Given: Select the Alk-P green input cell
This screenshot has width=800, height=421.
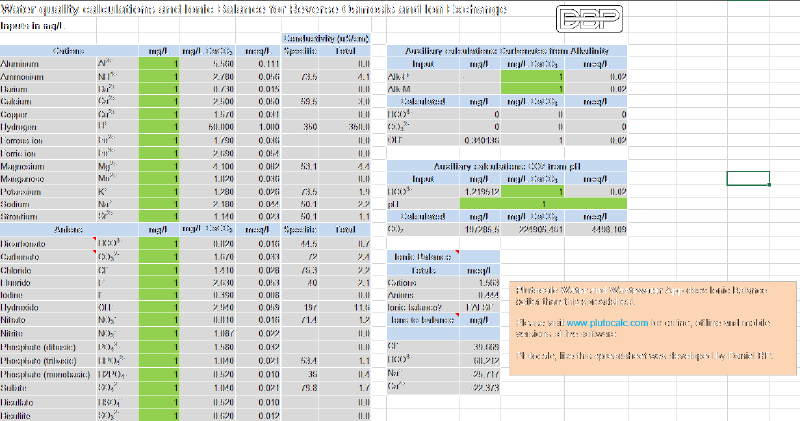Looking at the screenshot, I should click(x=533, y=77).
